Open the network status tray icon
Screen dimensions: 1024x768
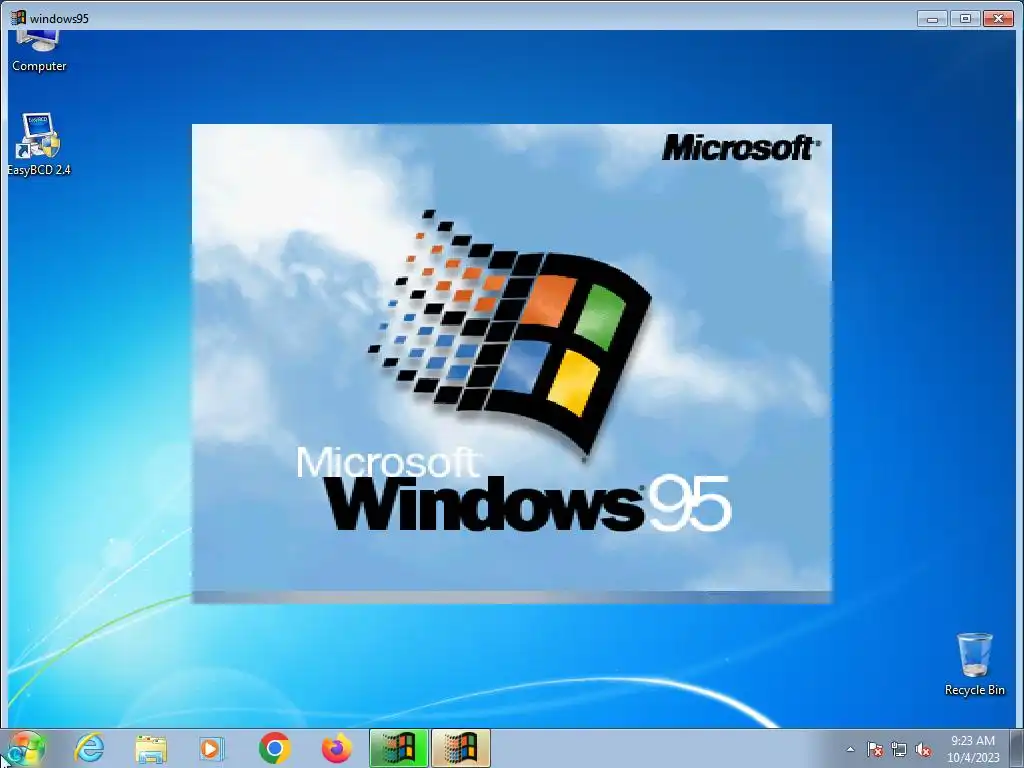pos(899,749)
